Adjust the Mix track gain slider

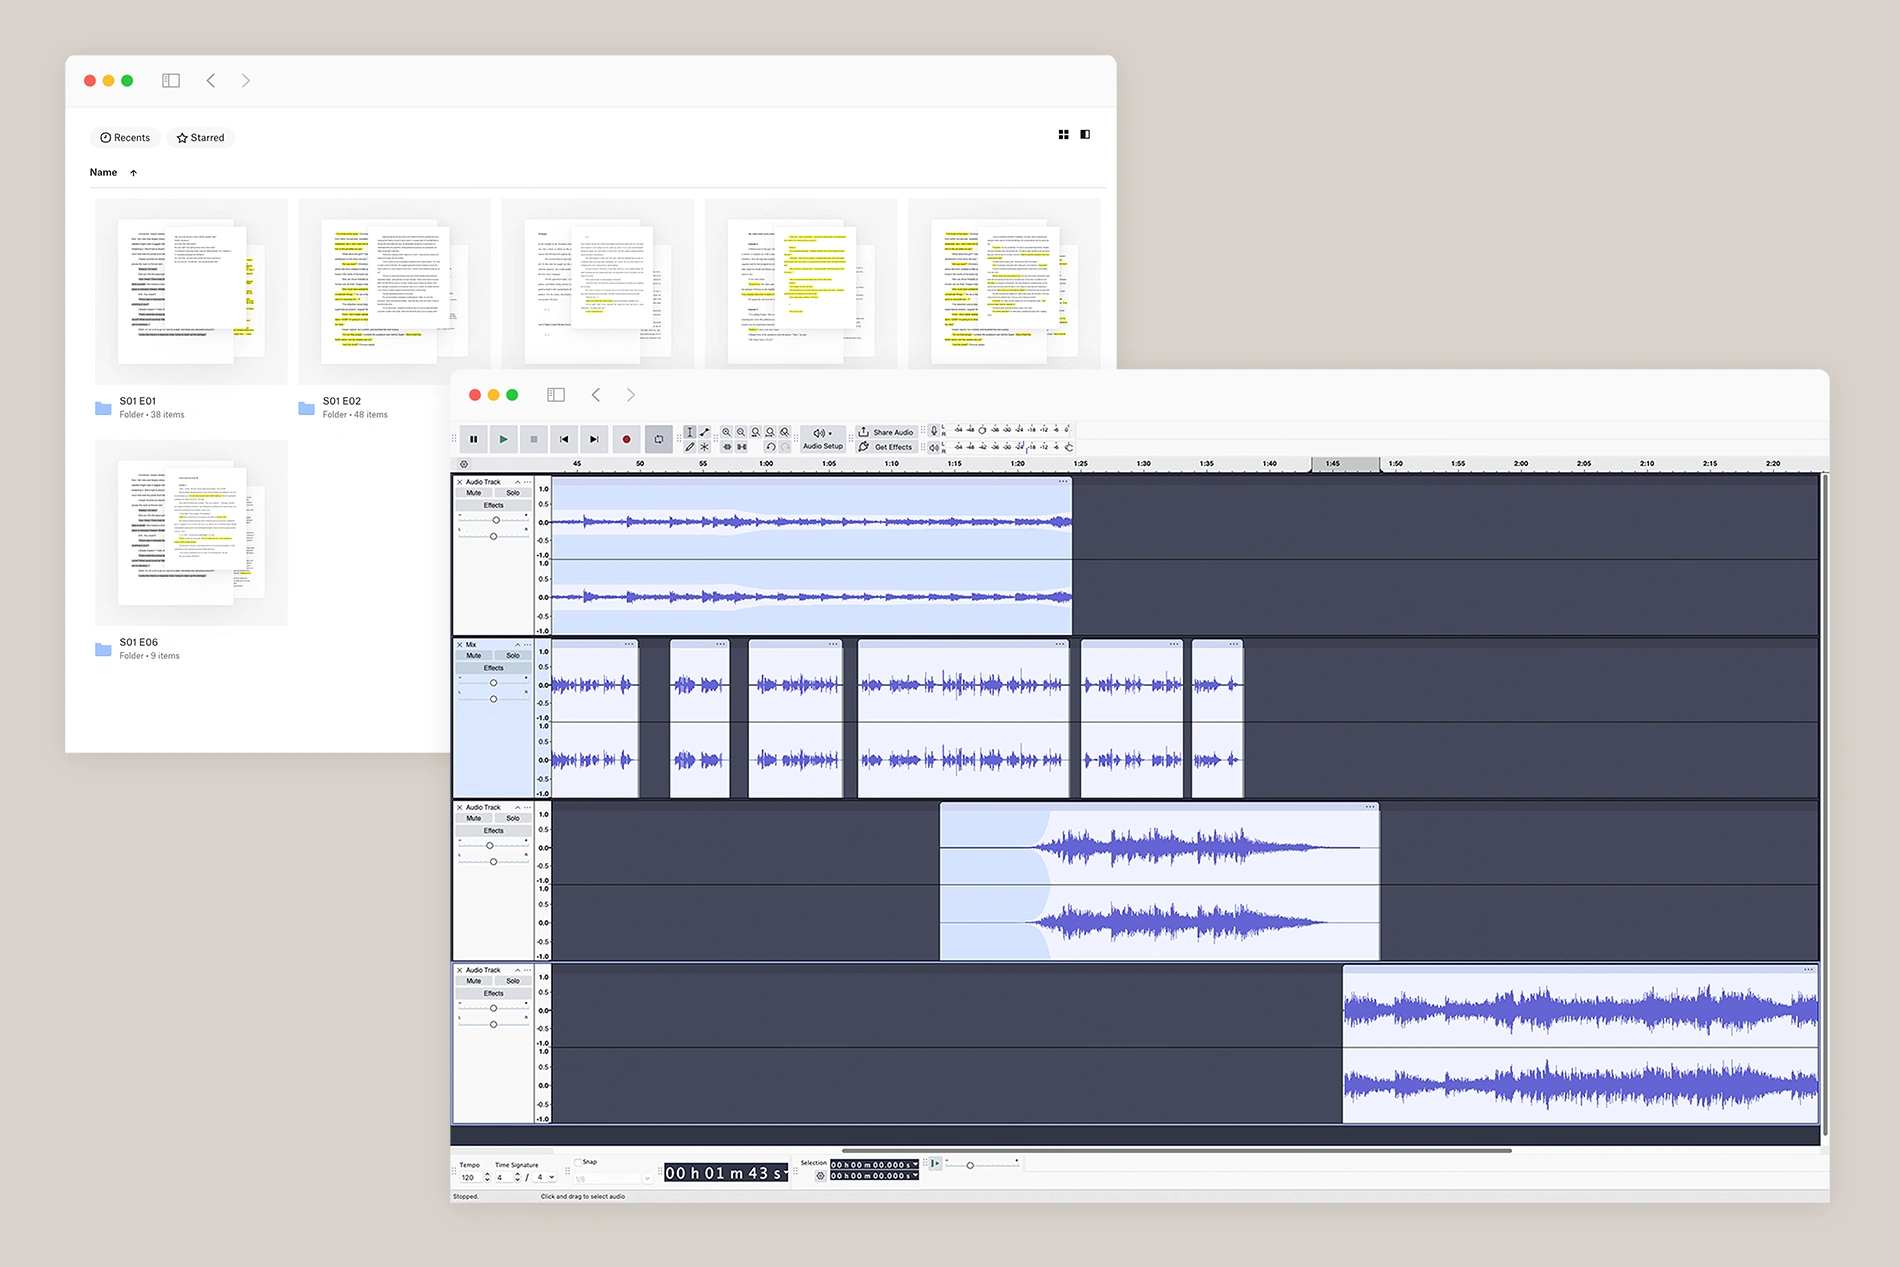(493, 683)
